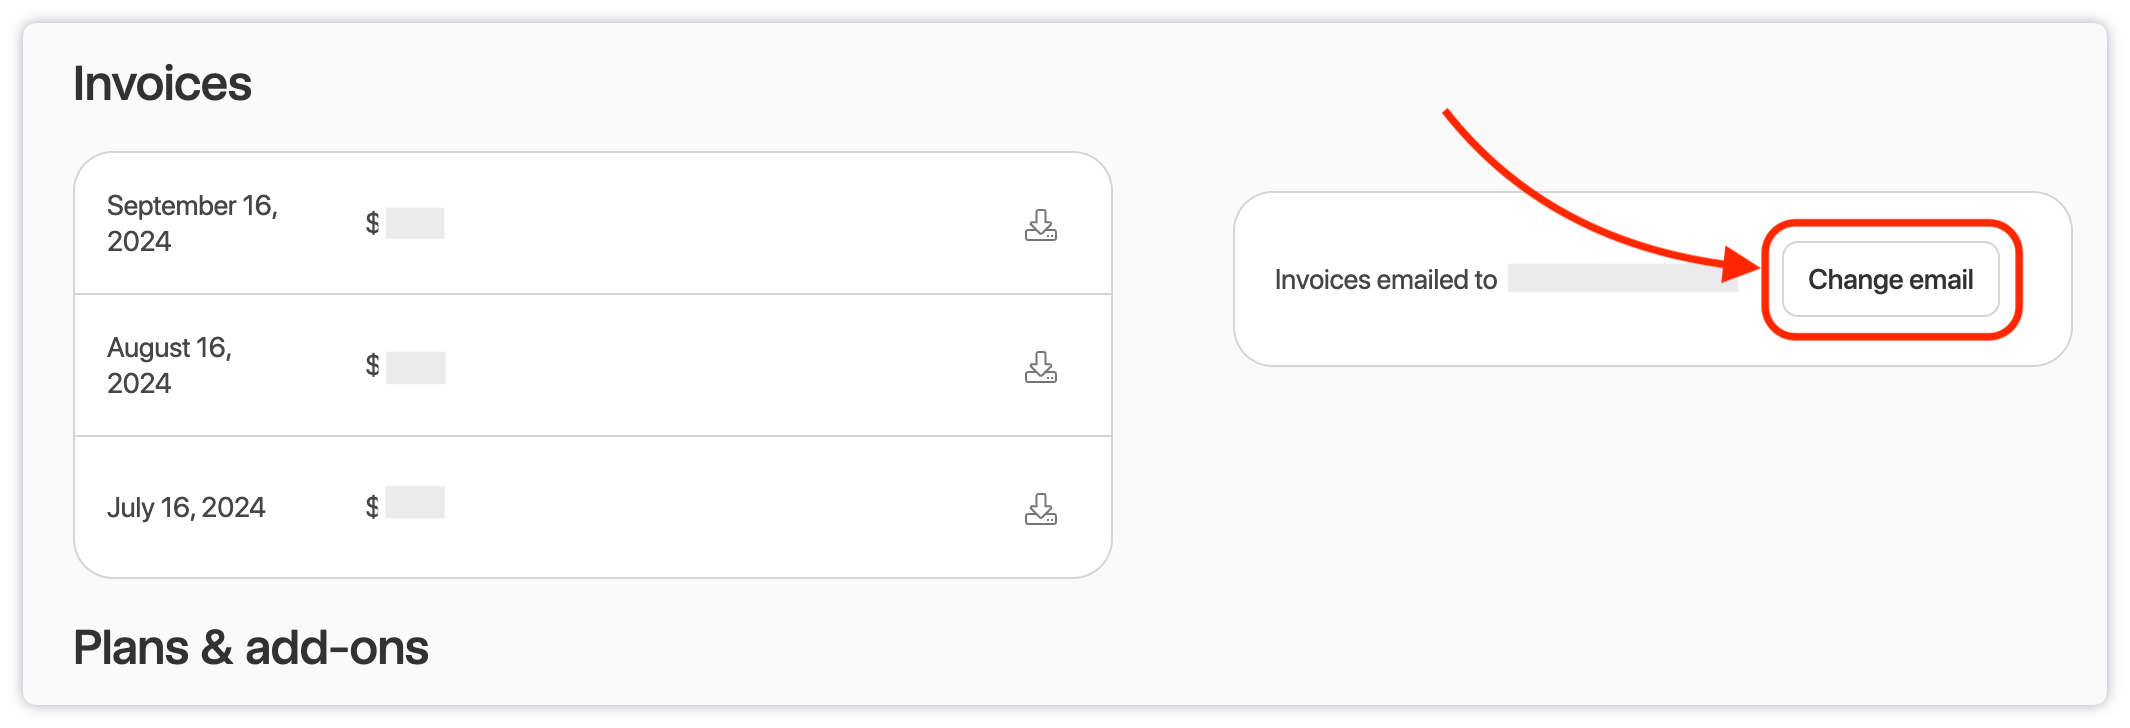Click the 'Invoices emailed to' label
Screen dimensions: 2130x728
click(x=1385, y=280)
